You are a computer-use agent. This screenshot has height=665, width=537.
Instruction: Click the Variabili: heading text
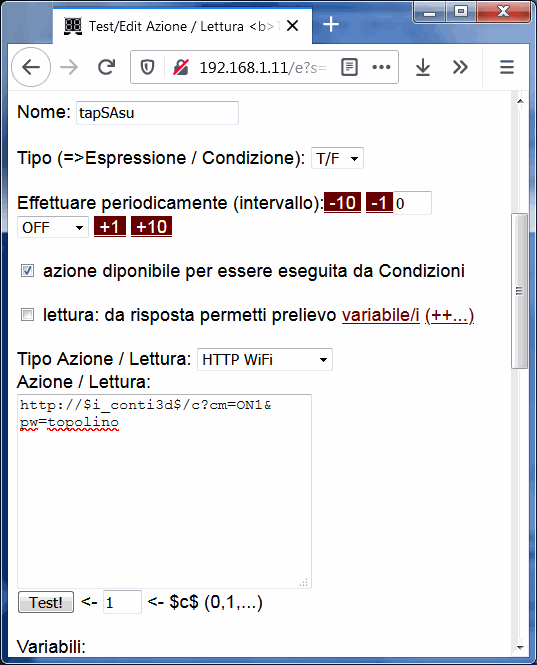click(51, 647)
